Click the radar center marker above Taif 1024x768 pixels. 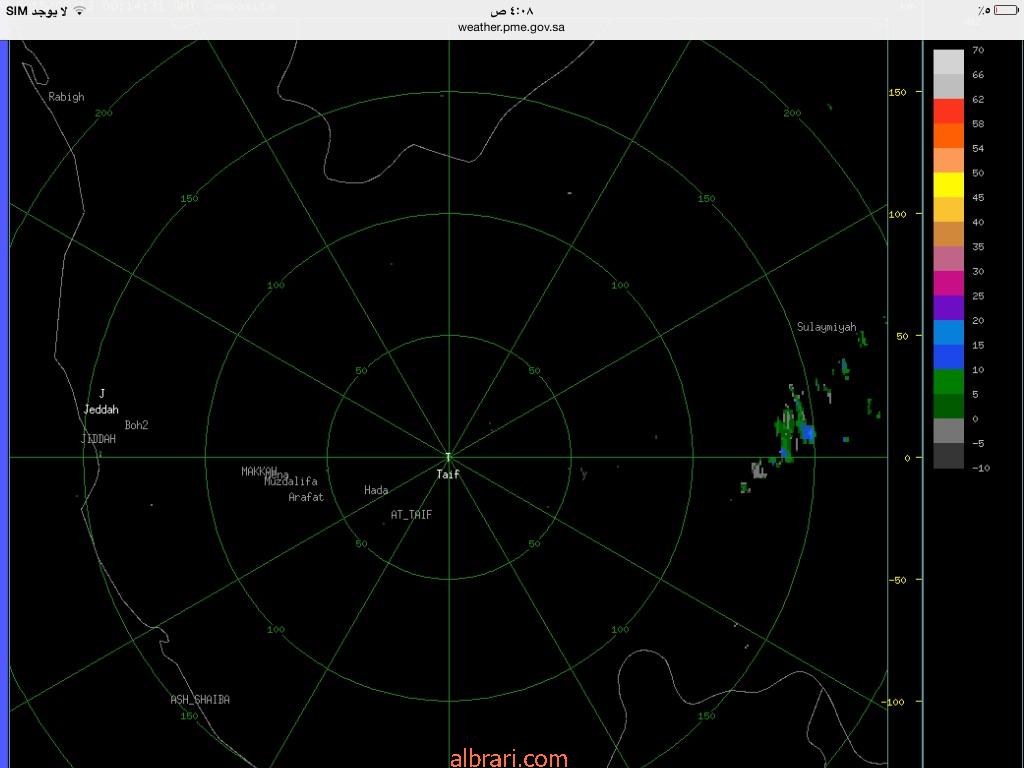click(449, 456)
